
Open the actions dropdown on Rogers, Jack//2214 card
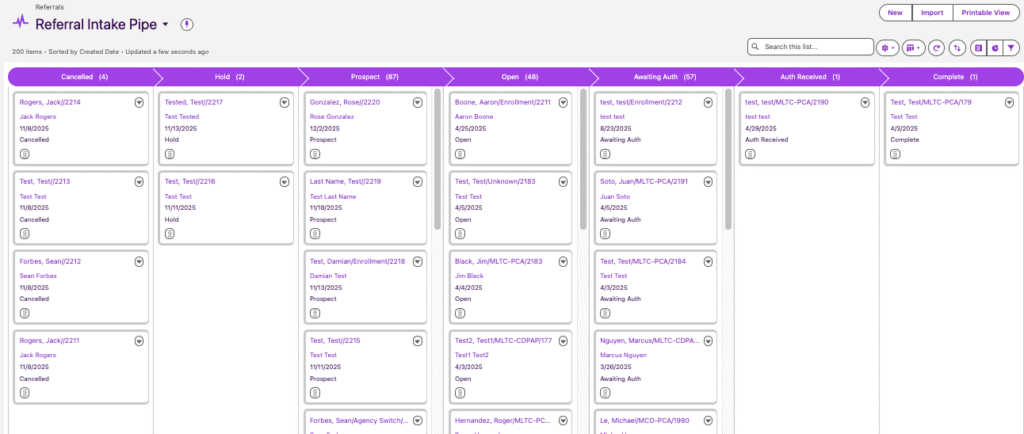[139, 102]
